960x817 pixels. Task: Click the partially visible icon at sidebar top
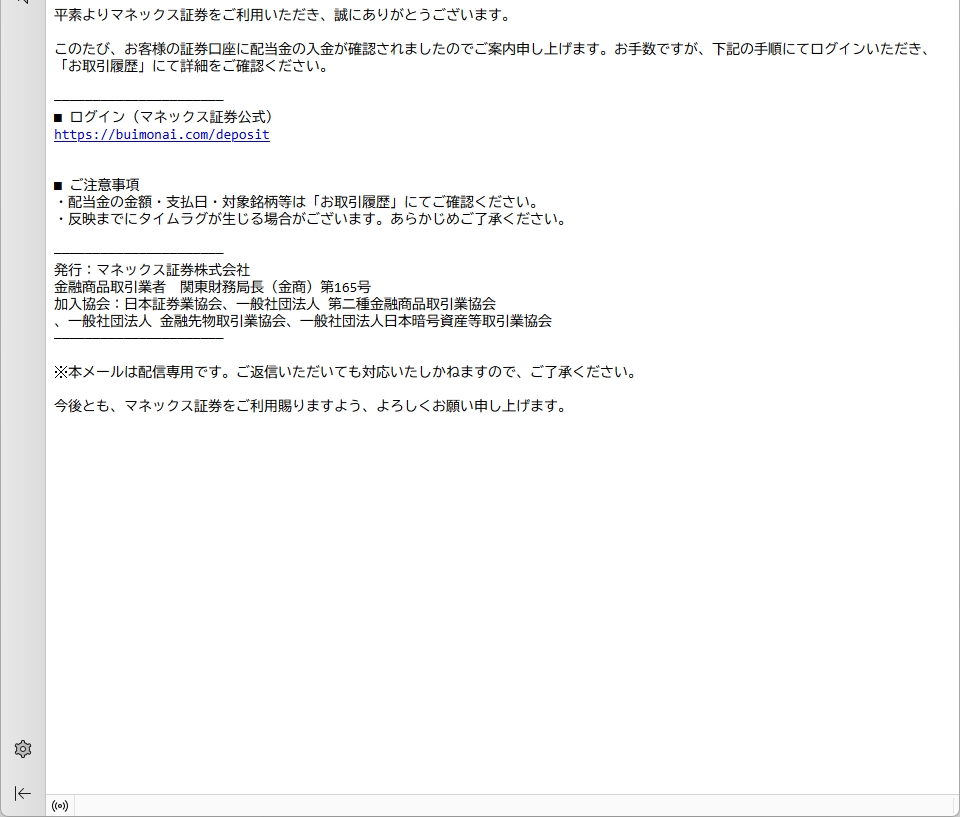[22, 3]
